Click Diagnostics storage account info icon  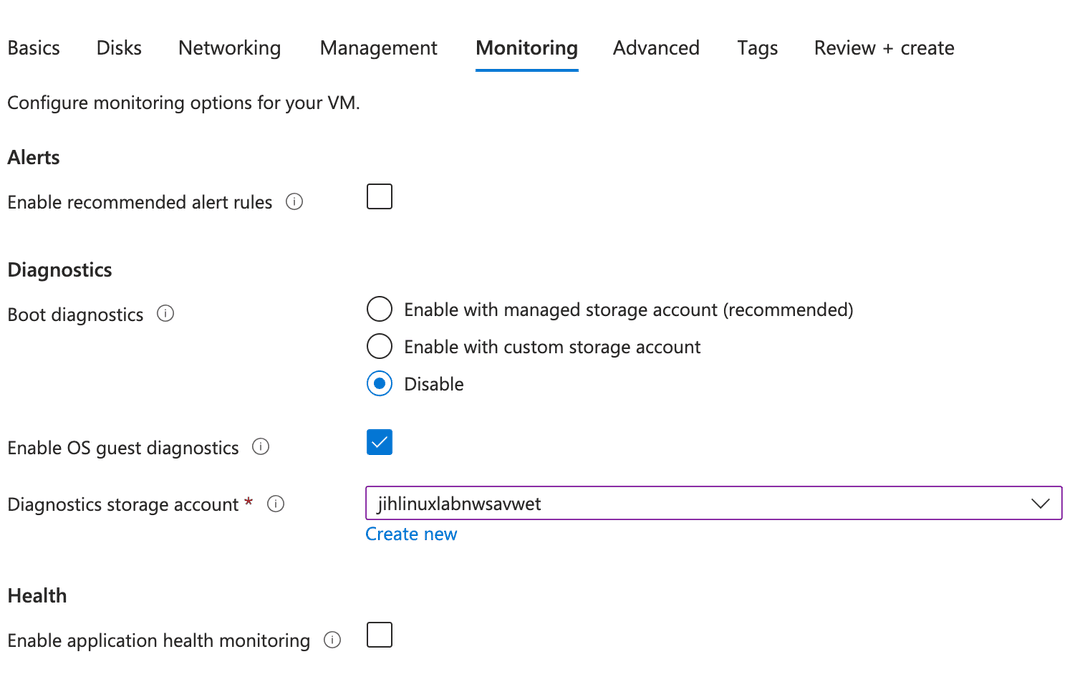[x=276, y=504]
